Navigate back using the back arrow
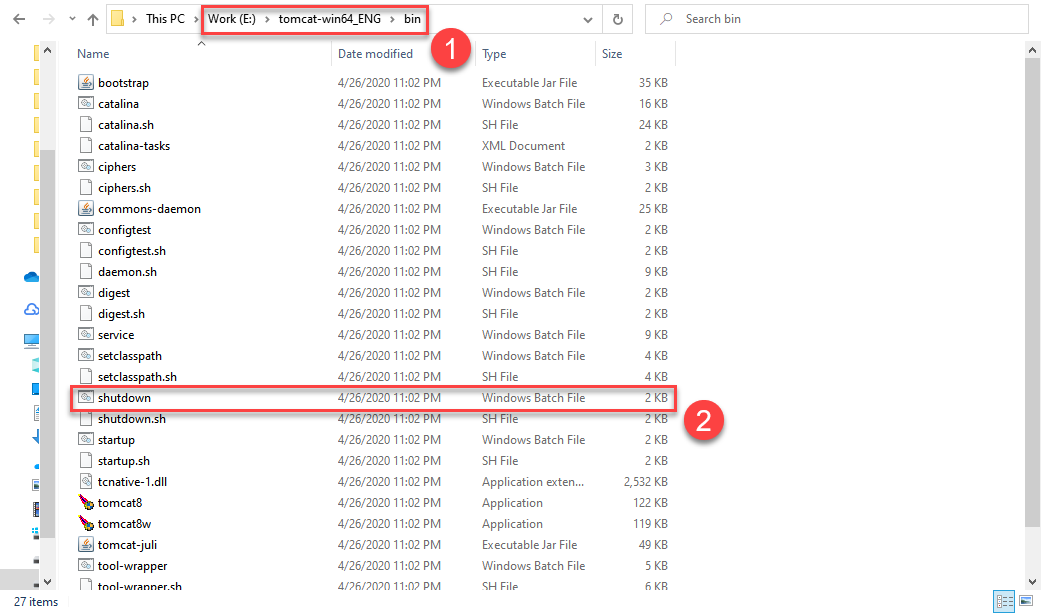The width and height of the screenshot is (1041, 613). click(x=18, y=18)
